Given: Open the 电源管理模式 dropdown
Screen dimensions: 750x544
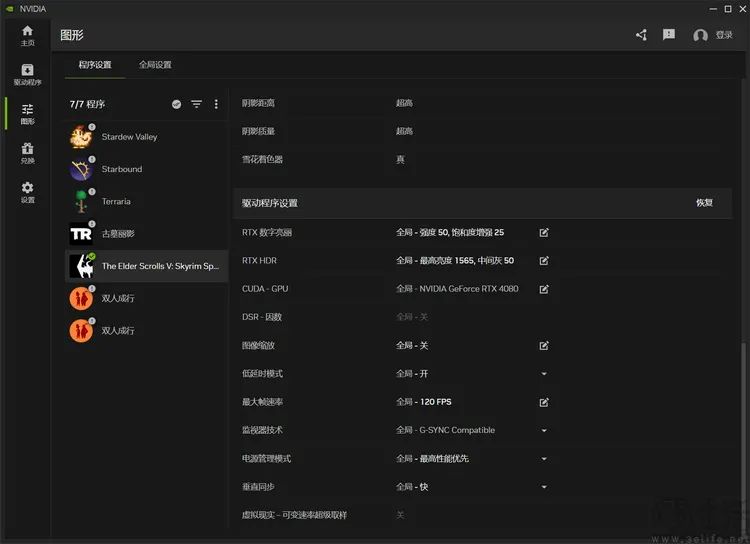Looking at the screenshot, I should [544, 459].
